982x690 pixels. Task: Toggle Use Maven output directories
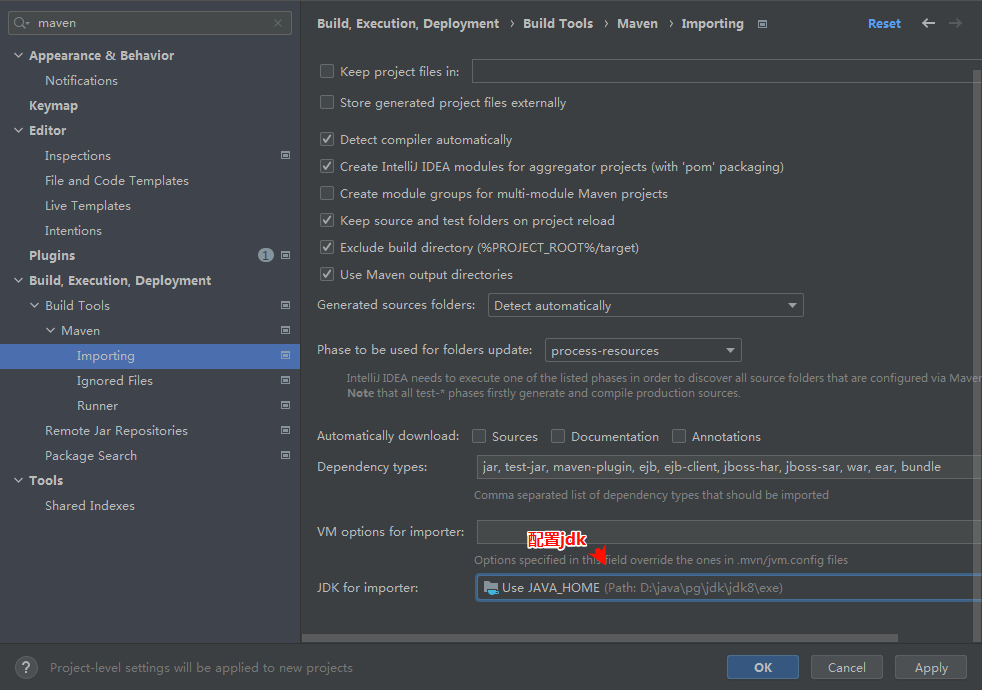(x=327, y=274)
